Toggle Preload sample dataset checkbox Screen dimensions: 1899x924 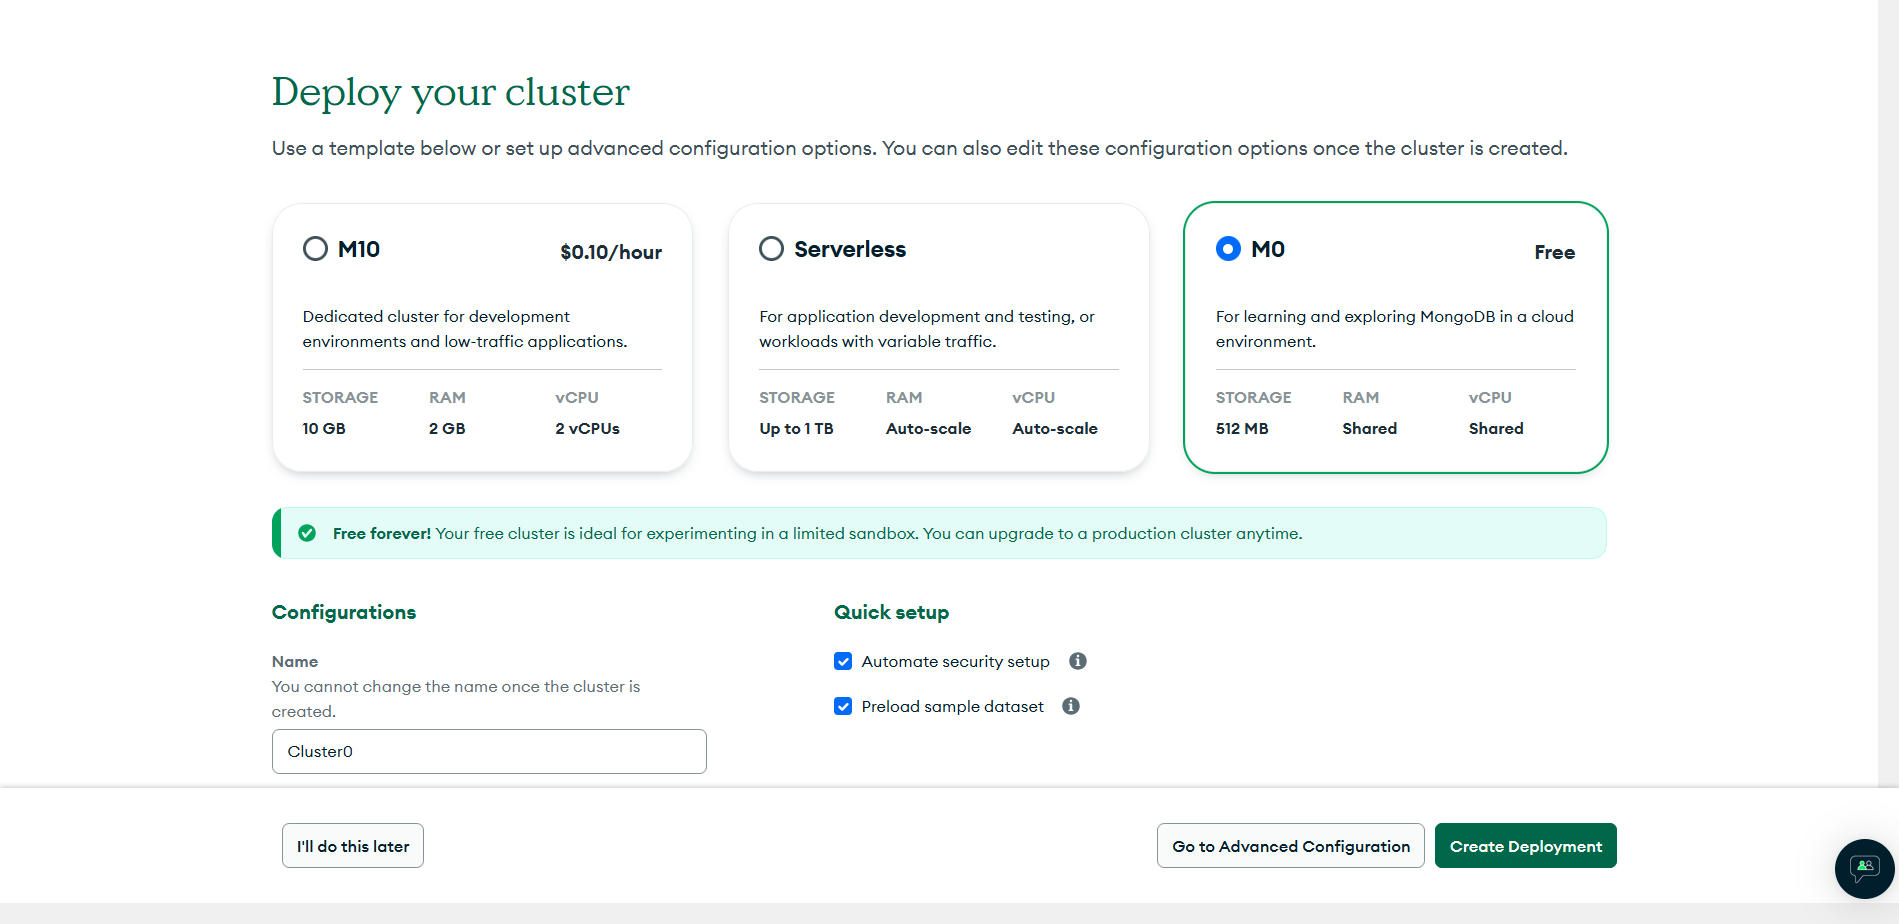point(843,706)
